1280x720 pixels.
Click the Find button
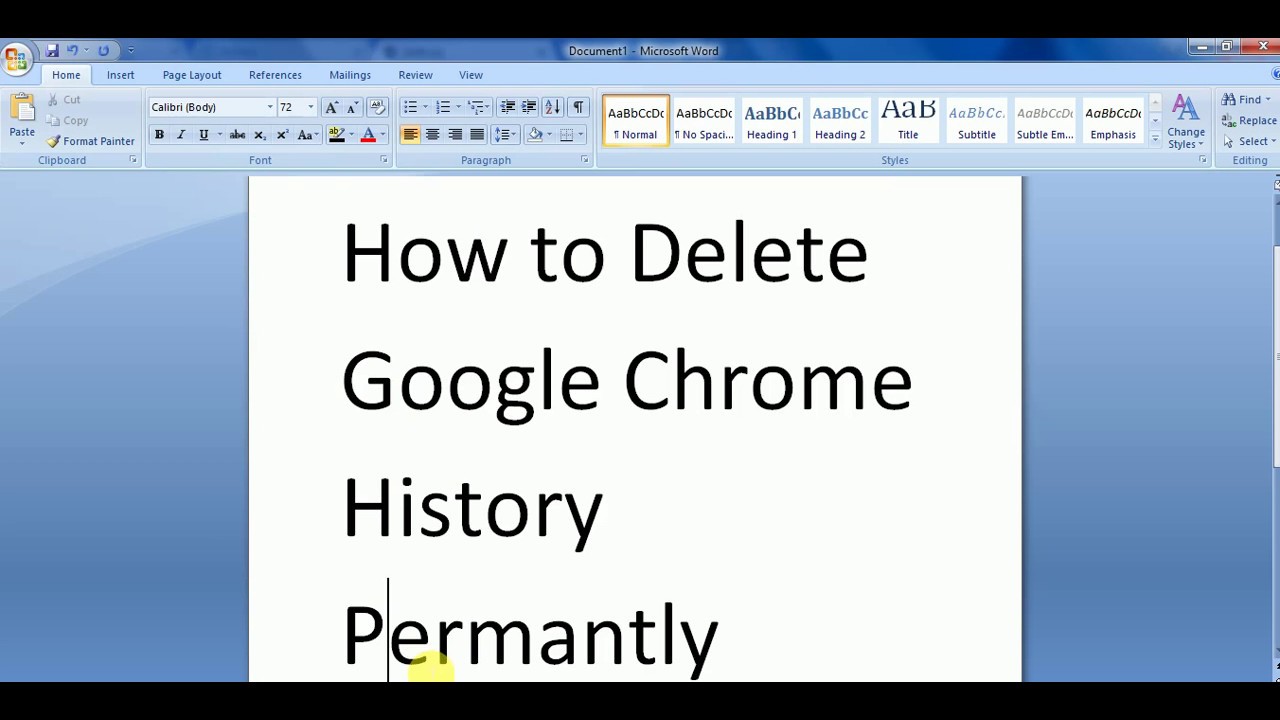[1245, 100]
